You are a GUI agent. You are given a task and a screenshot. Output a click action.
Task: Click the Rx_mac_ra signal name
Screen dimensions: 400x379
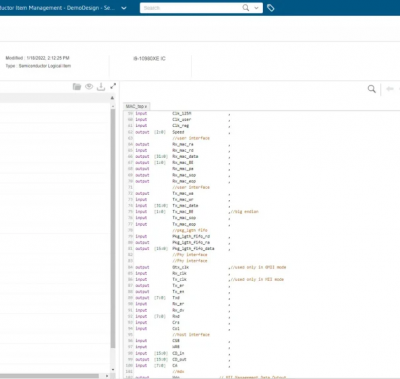pyautogui.click(x=183, y=144)
